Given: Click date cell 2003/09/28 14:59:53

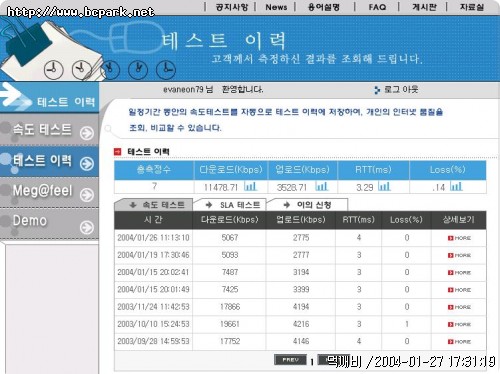Looking at the screenshot, I should click(153, 341).
